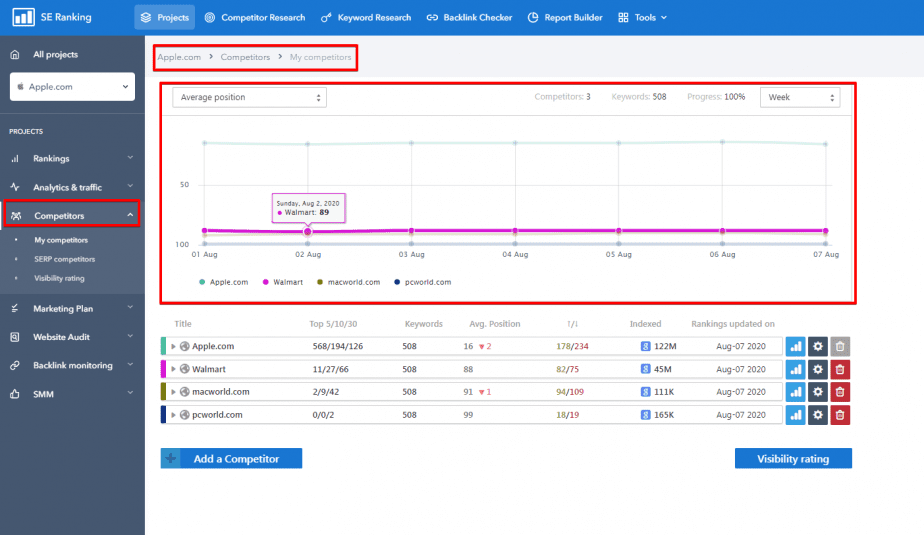The image size is (924, 535).
Task: Expand Backlink monitoring section
Action: coord(72,365)
